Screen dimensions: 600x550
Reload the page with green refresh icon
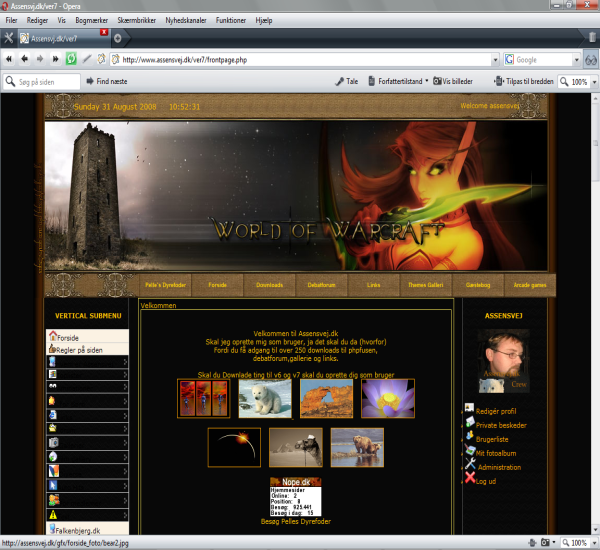pyautogui.click(x=71, y=59)
